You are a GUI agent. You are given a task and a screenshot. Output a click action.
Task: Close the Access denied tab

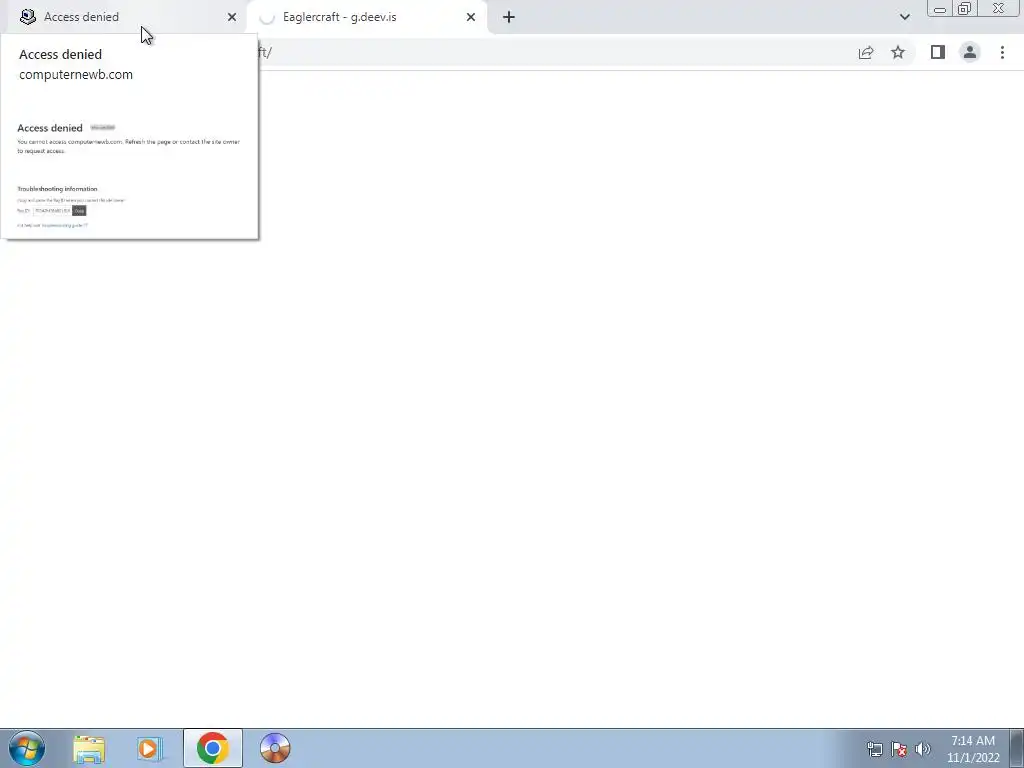232,17
